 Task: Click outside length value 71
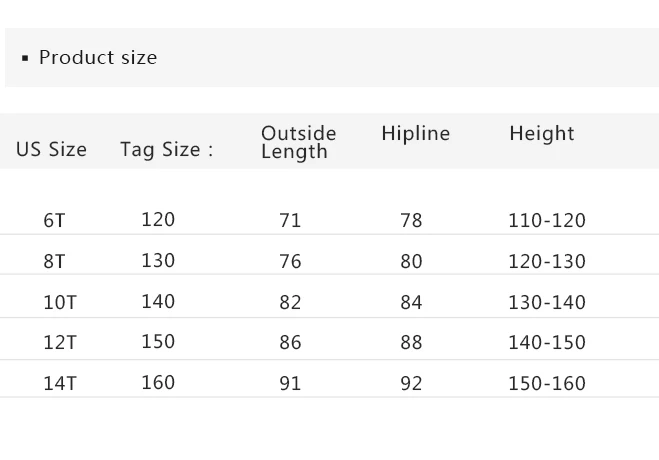289,220
